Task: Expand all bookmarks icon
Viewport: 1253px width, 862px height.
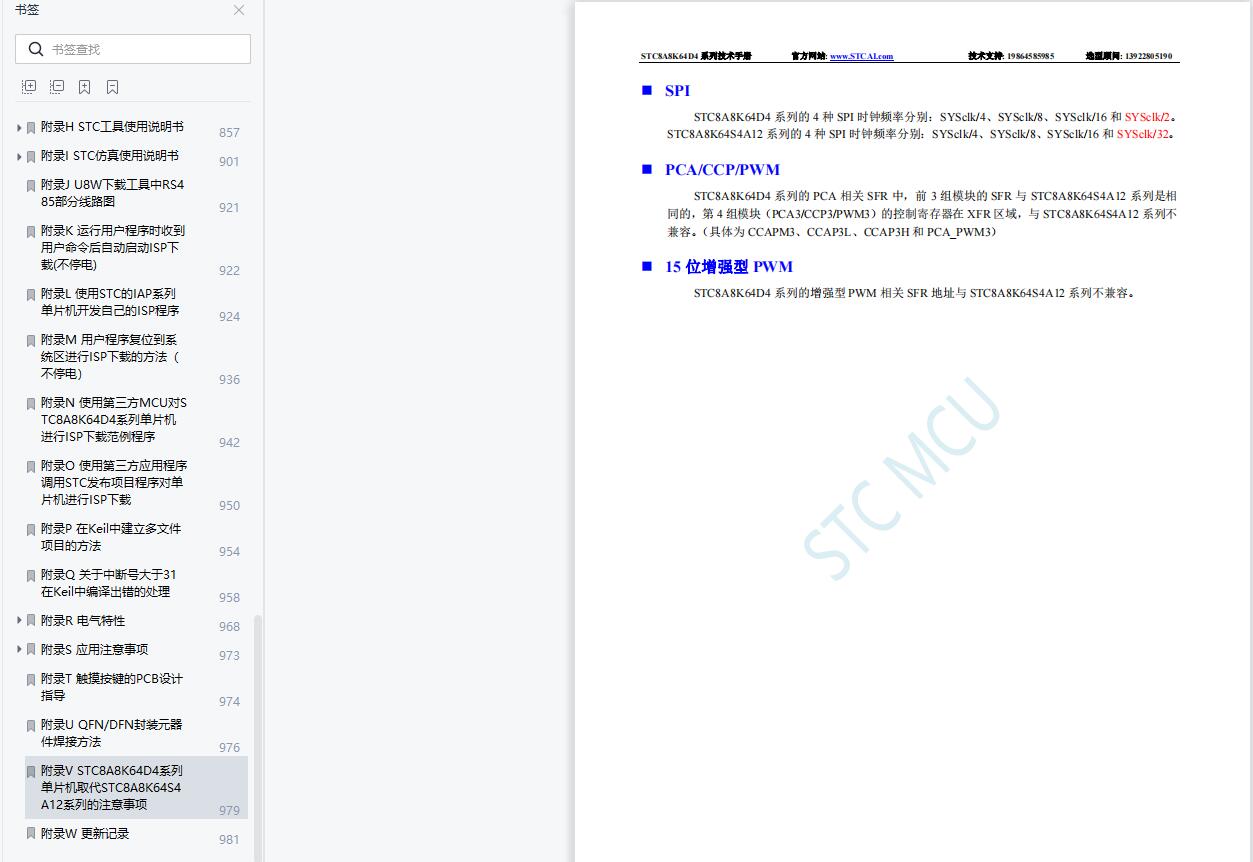Action: pos(29,87)
